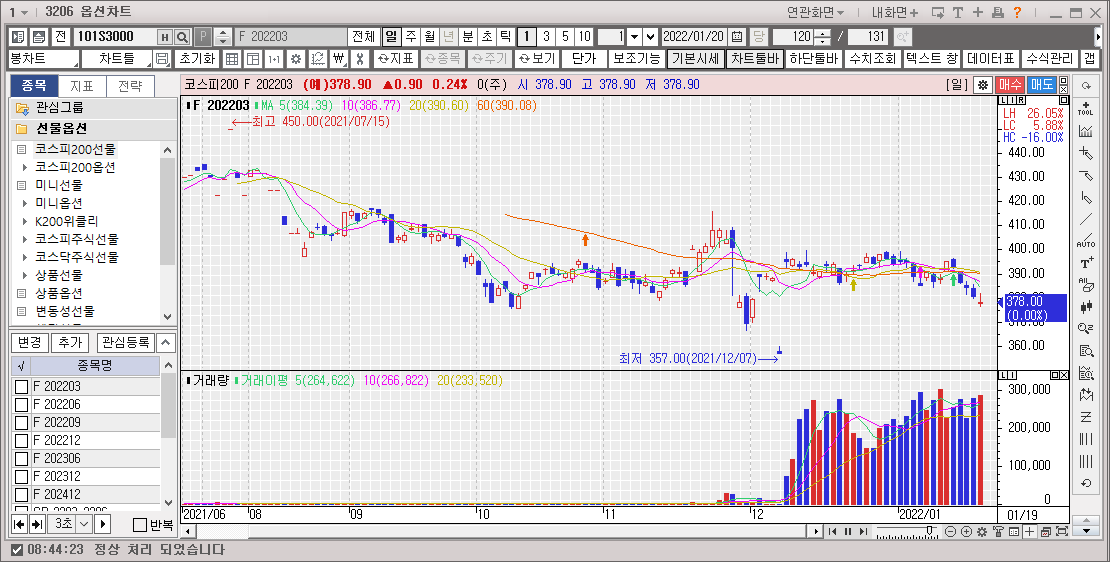1110x562 pixels.
Task: Click the fullscreen expand icon at bottom right
Action: tap(1062, 532)
